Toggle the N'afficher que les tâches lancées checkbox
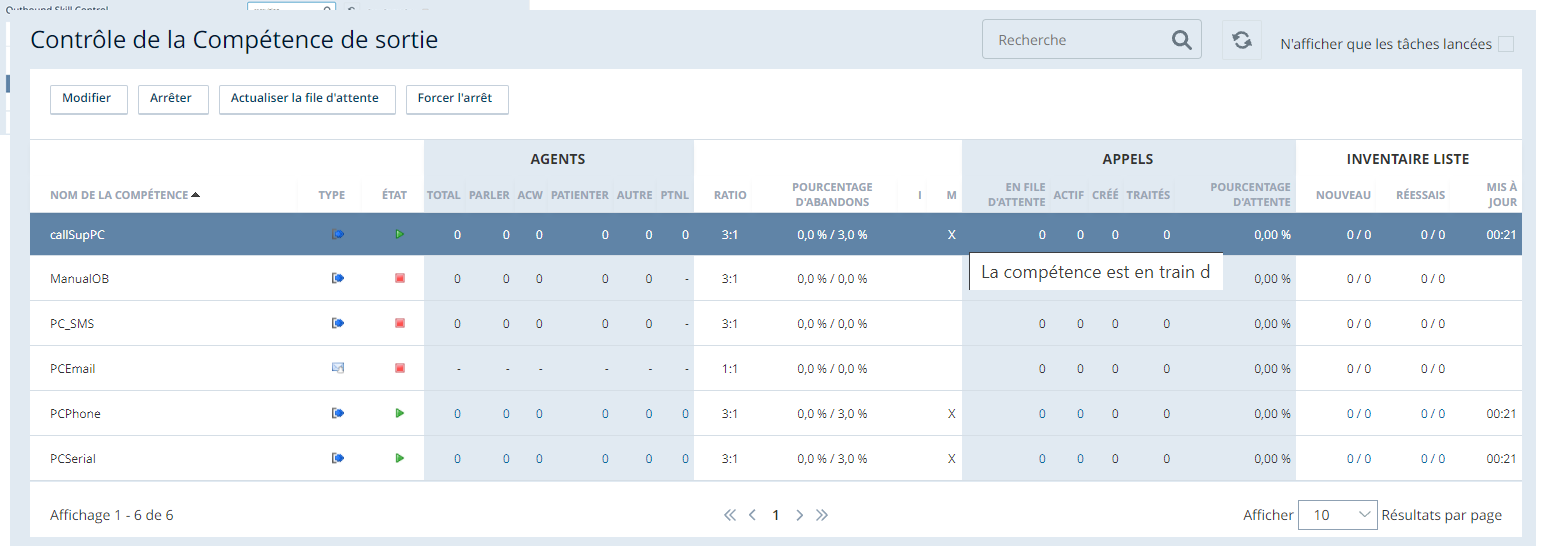 click(1505, 44)
